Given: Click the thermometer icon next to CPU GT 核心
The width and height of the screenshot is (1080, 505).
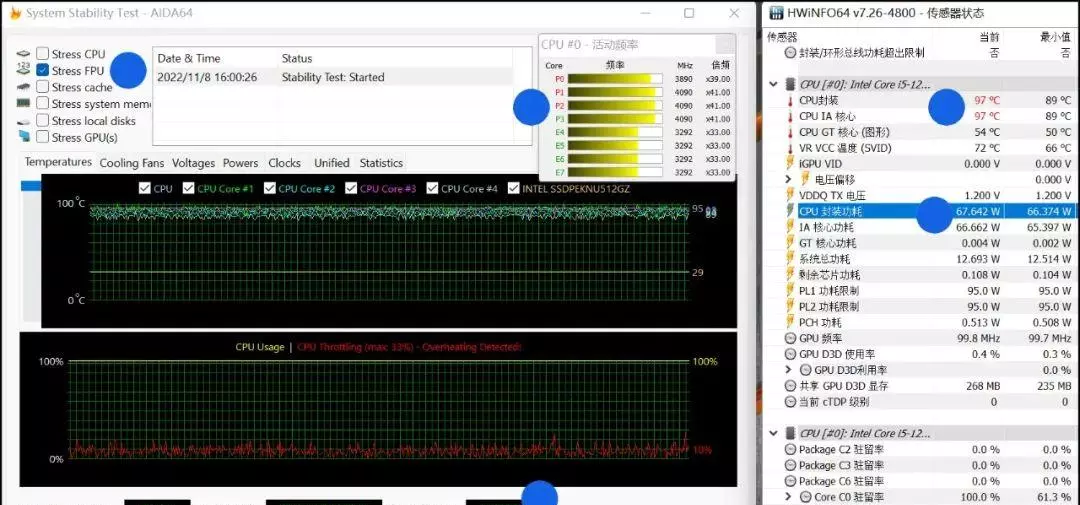Looking at the screenshot, I should (x=791, y=132).
